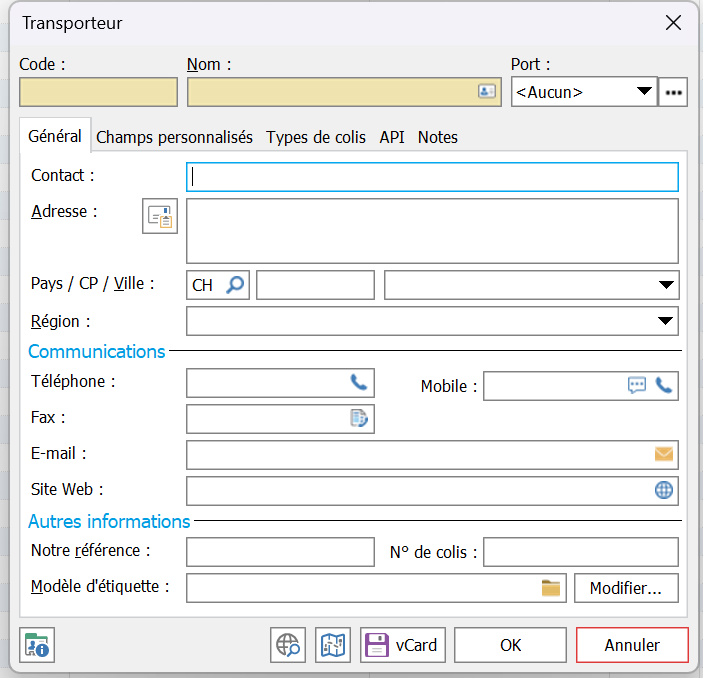Click the globe icon in Site Web field
This screenshot has height=678, width=703.
(664, 490)
